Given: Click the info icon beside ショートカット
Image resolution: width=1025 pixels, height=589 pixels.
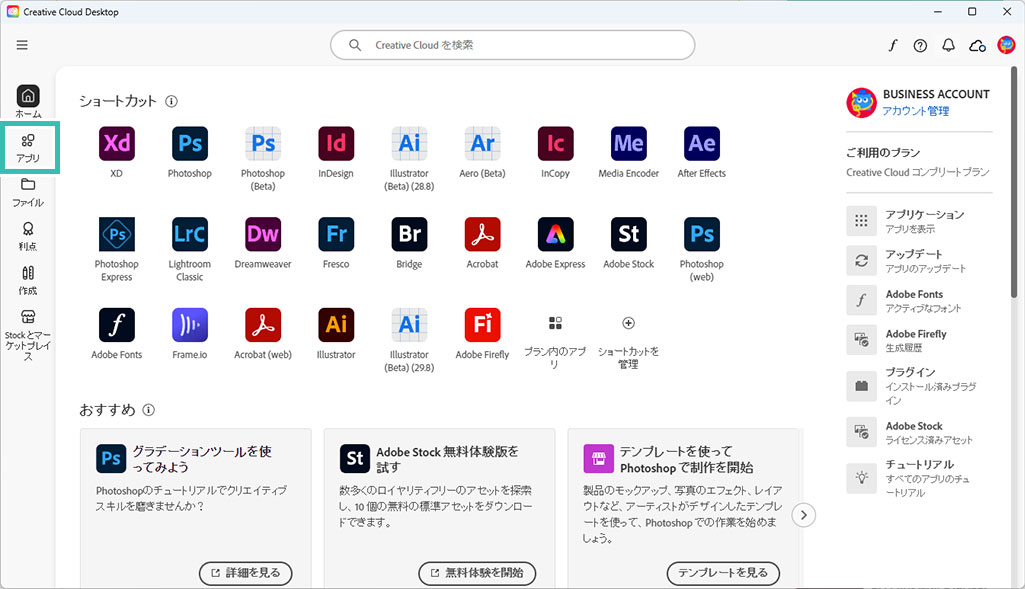Looking at the screenshot, I should [171, 101].
